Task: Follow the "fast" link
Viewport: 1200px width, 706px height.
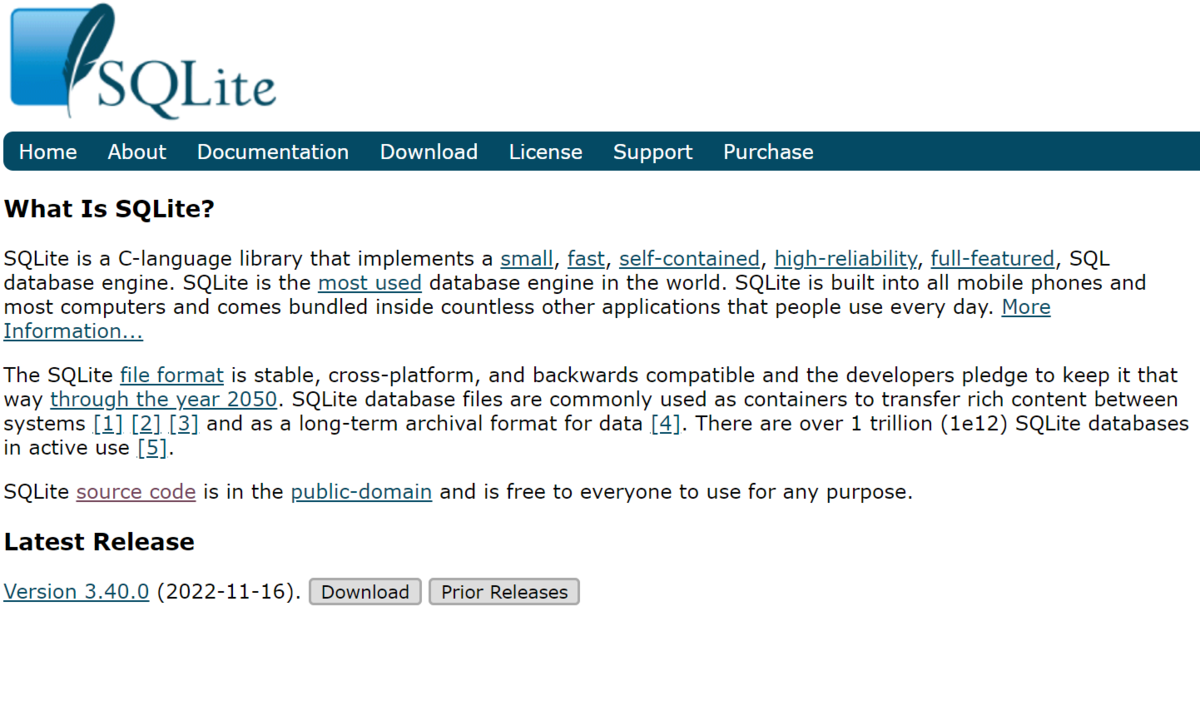Action: [x=586, y=259]
